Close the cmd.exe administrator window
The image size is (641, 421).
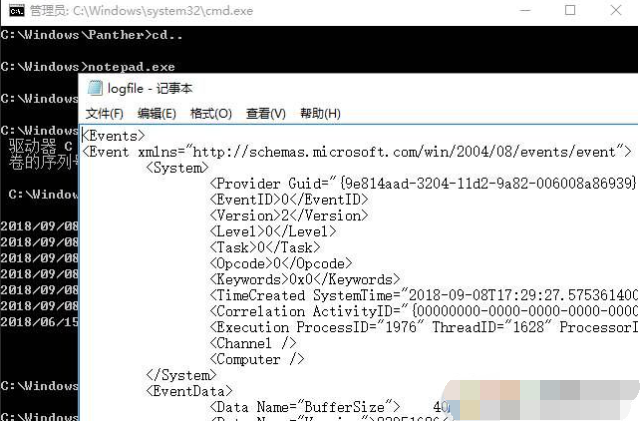617,12
